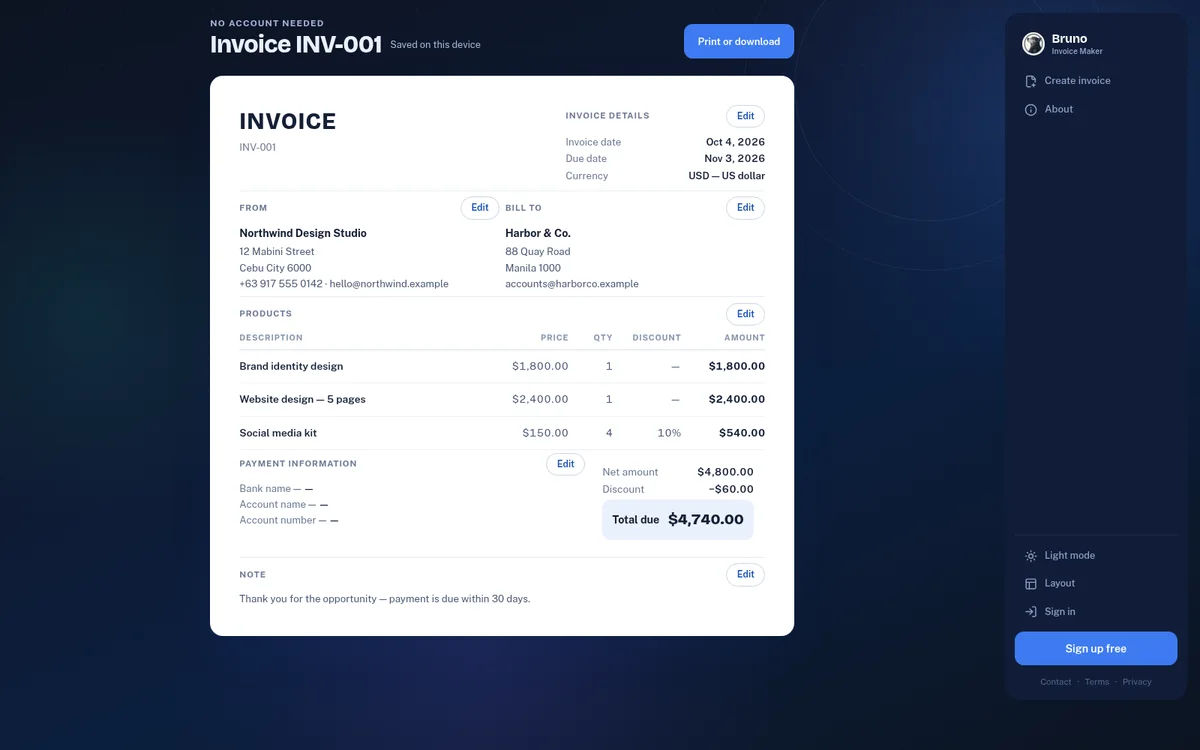Click the 10% discount cell
This screenshot has width=1200, height=750.
click(669, 433)
